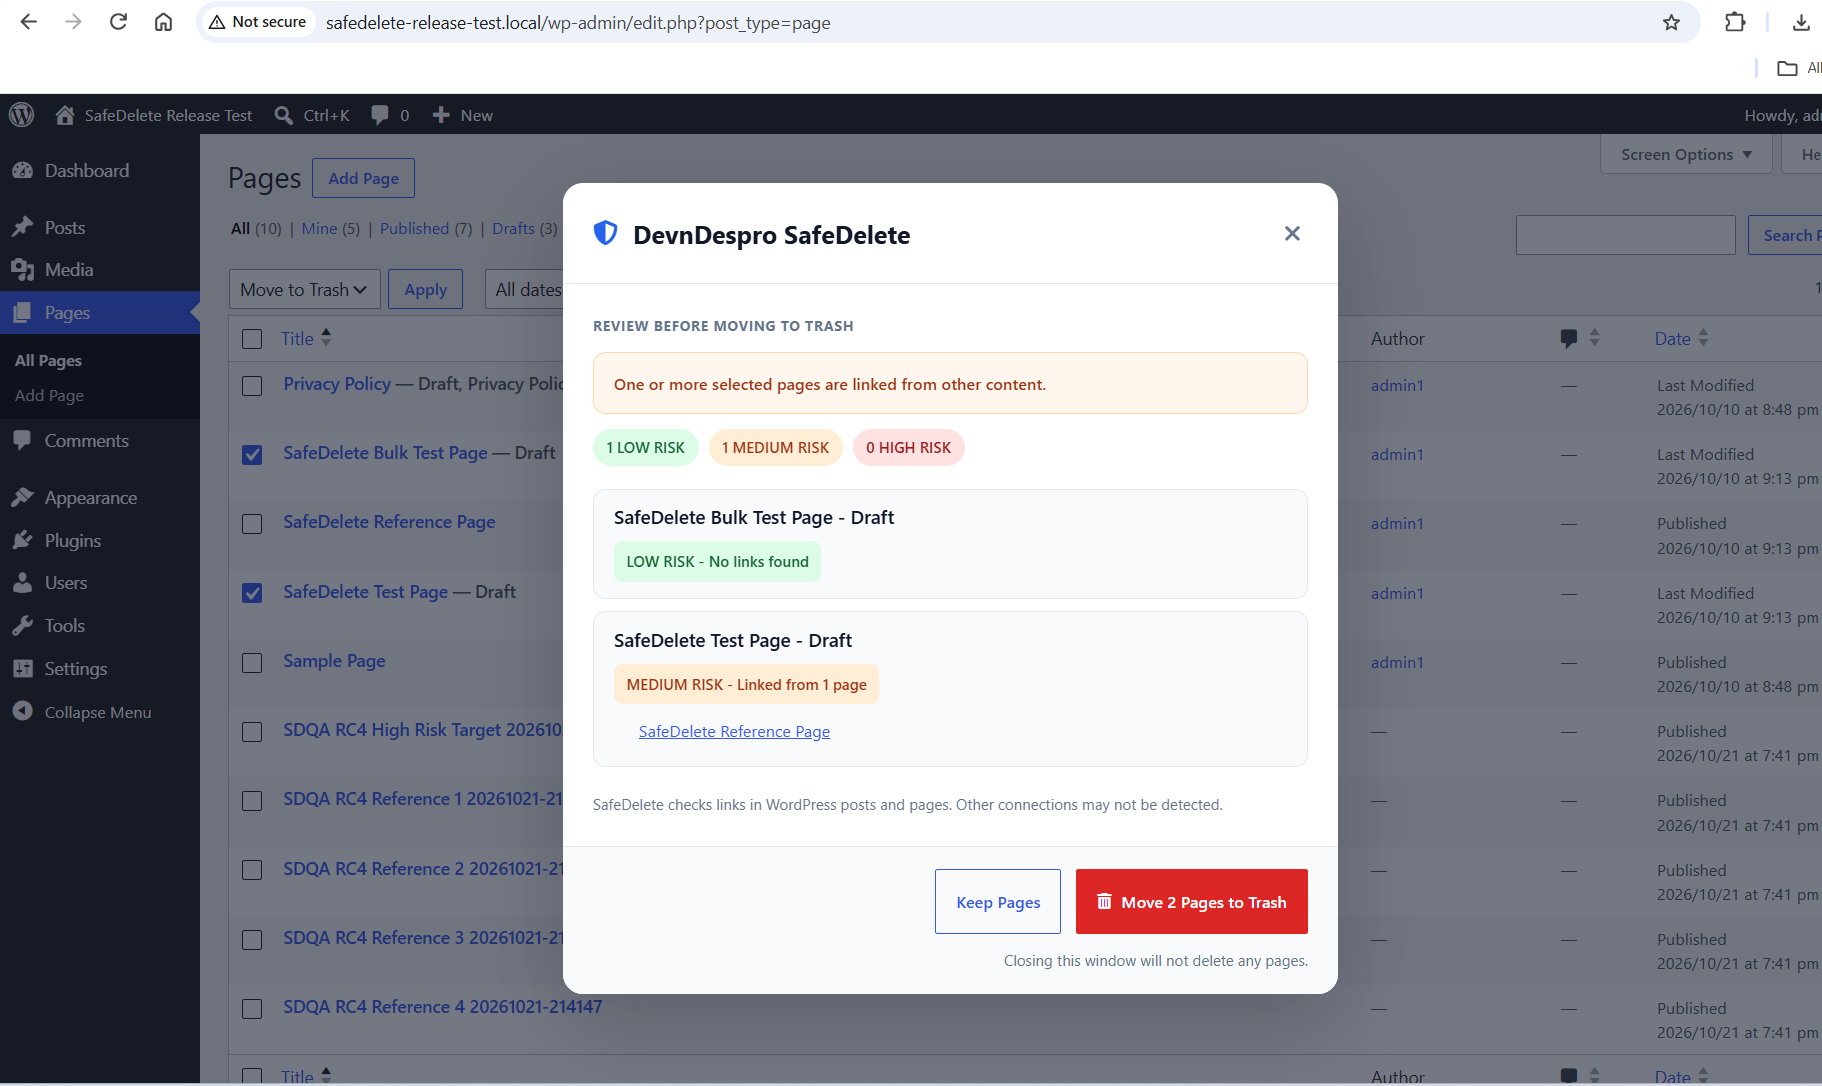Sort pages by the Title column header
The image size is (1822, 1086).
[305, 339]
